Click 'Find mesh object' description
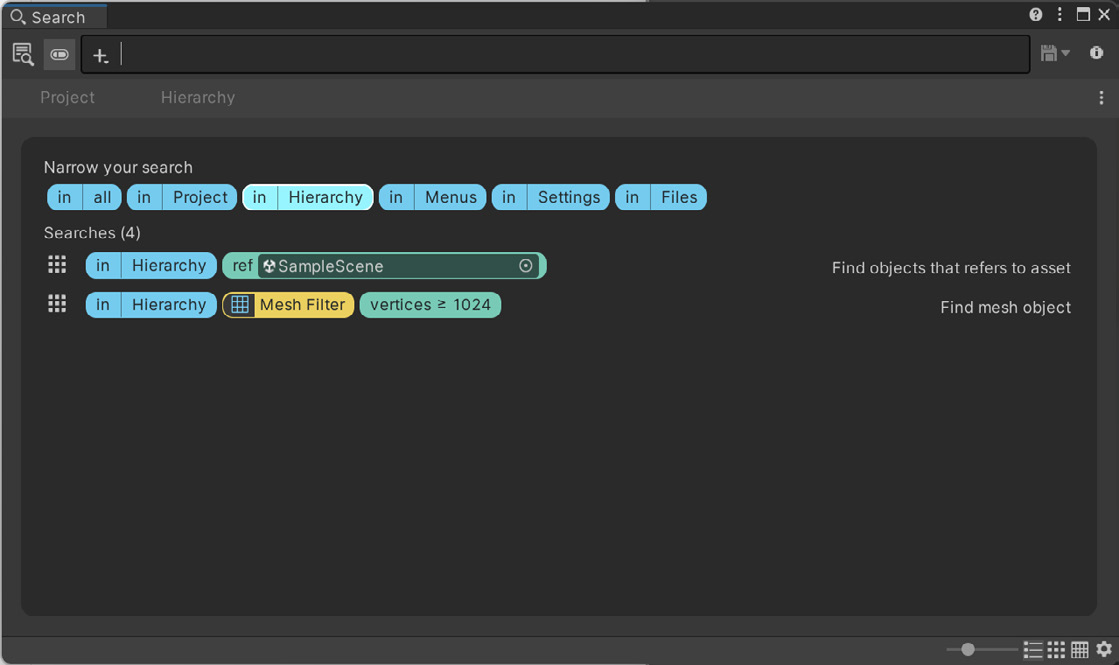 tap(1005, 308)
